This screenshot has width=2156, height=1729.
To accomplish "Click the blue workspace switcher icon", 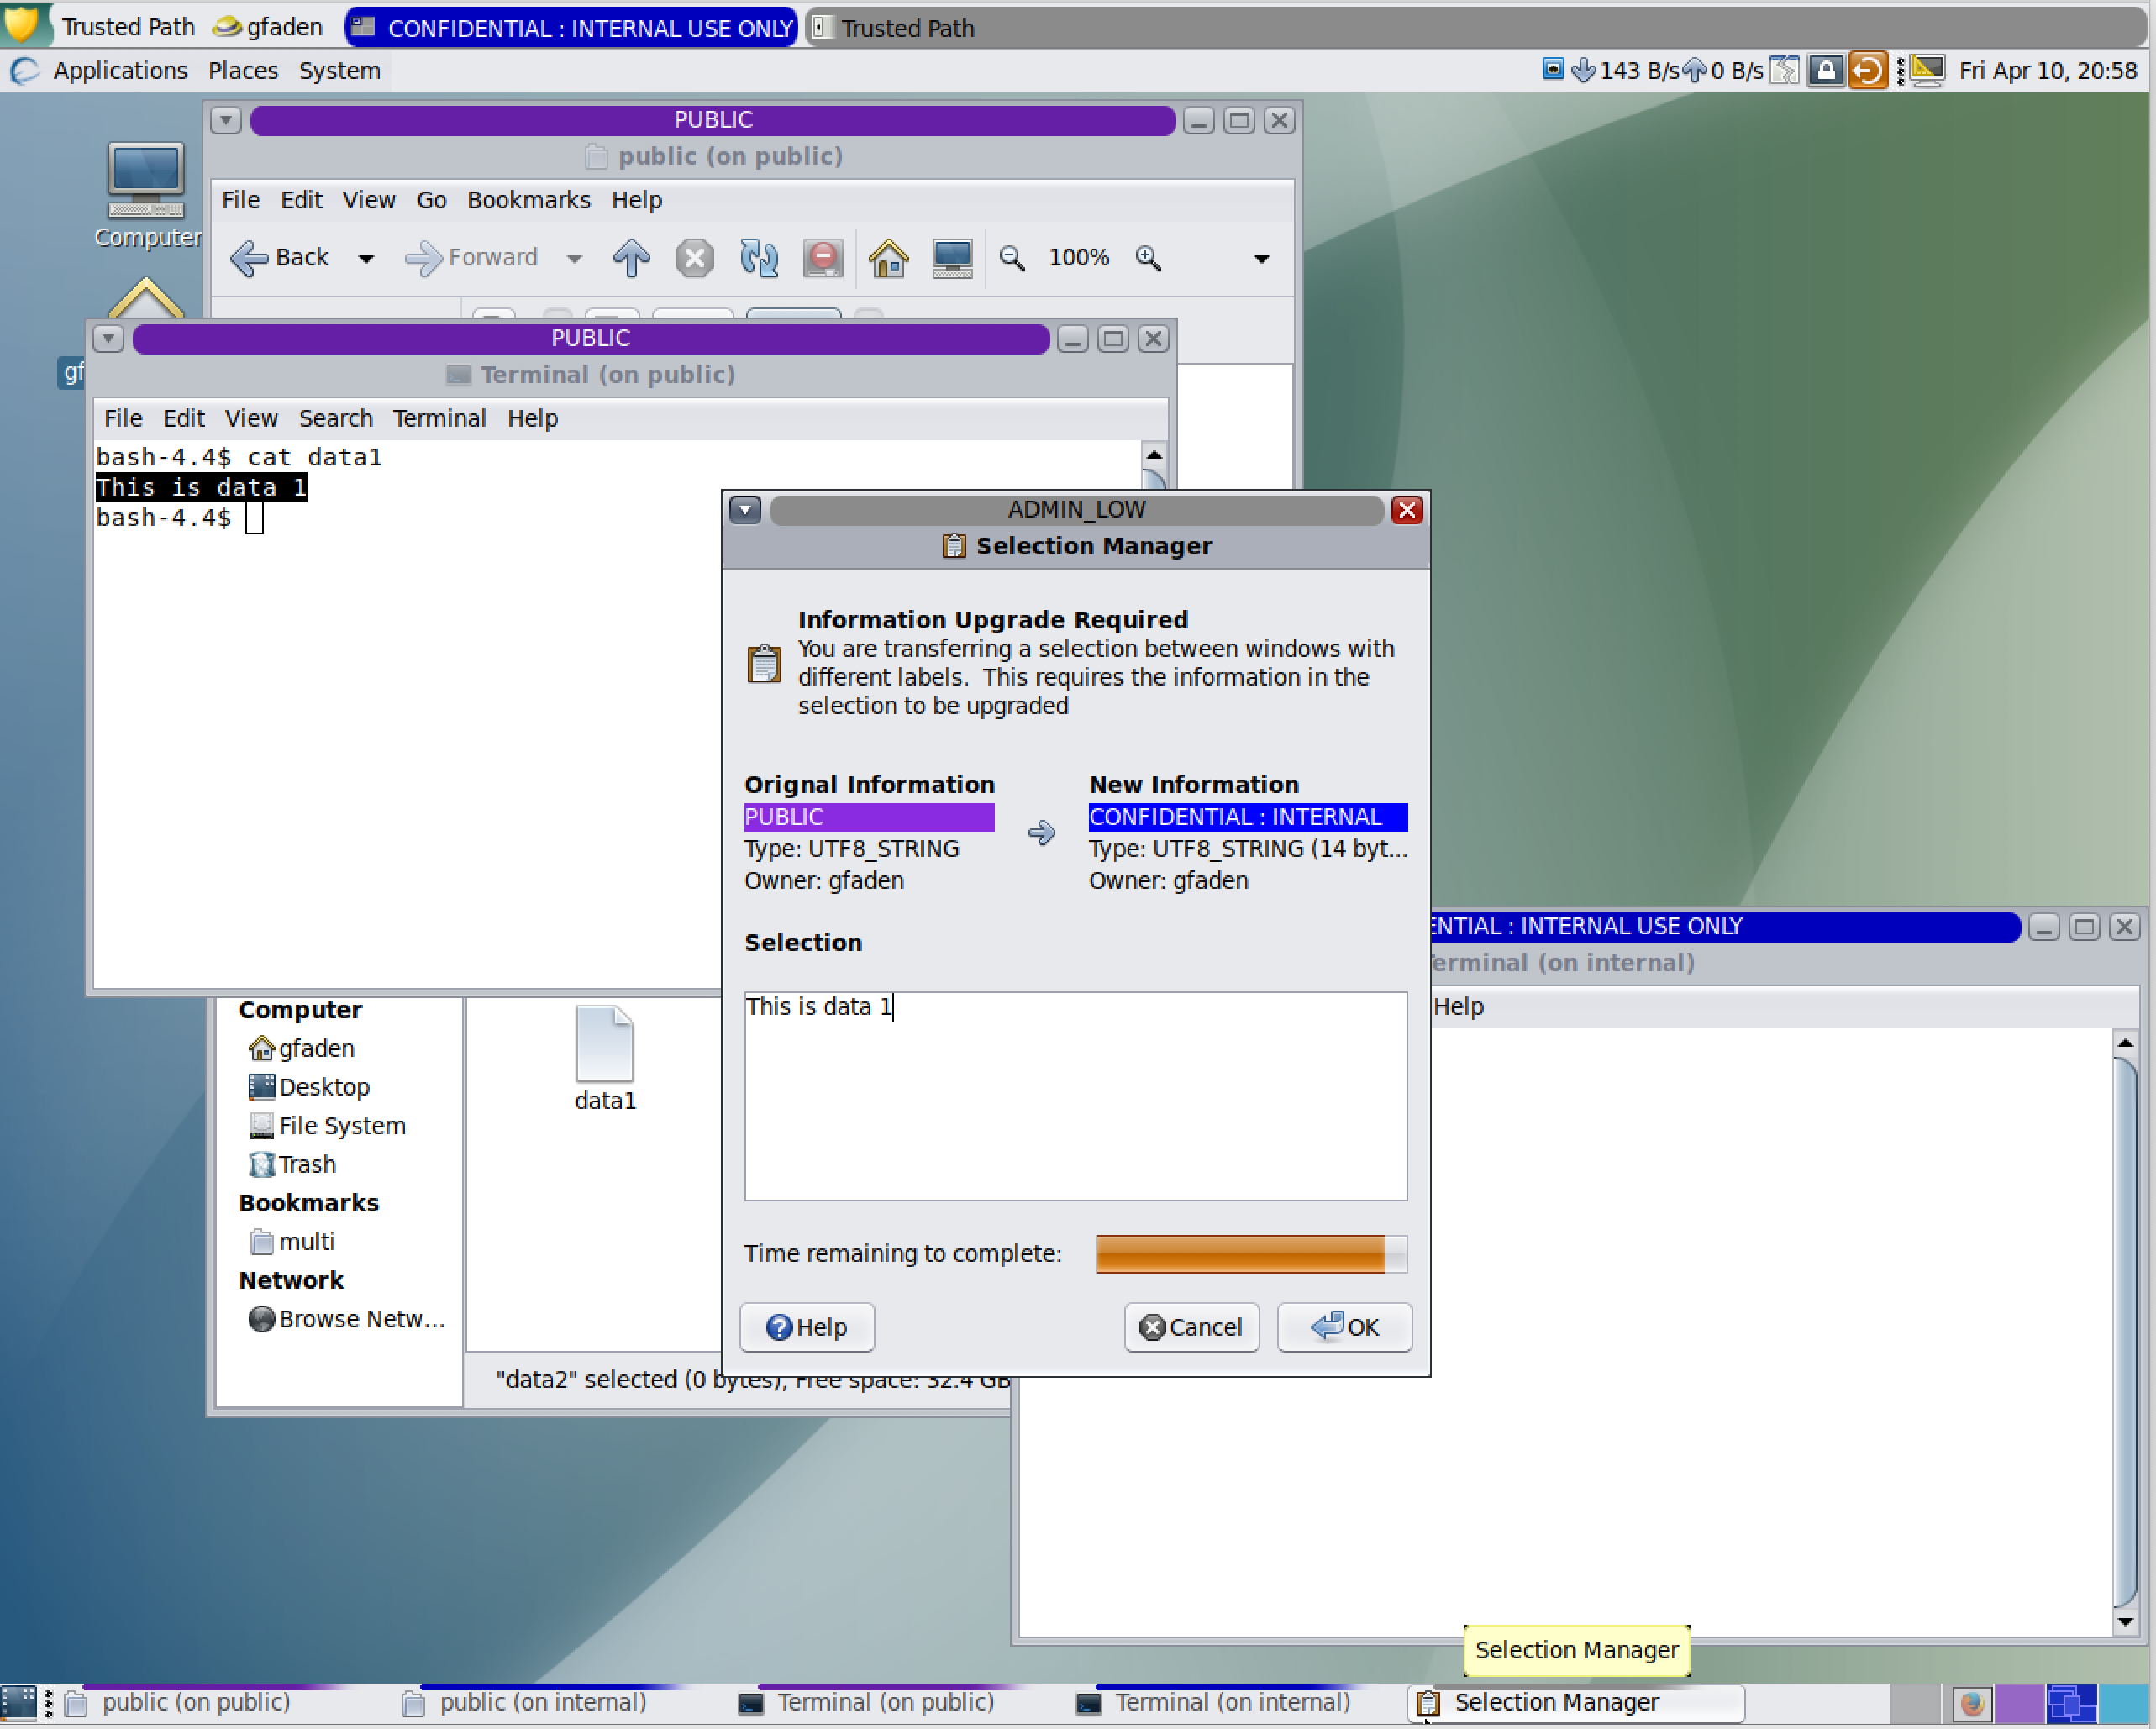I will (2071, 1703).
